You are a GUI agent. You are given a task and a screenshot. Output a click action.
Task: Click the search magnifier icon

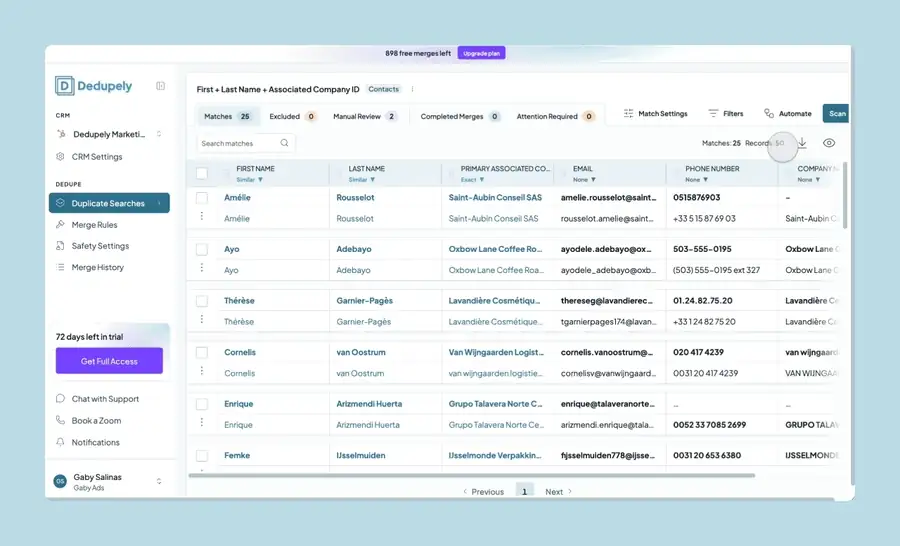[x=284, y=143]
